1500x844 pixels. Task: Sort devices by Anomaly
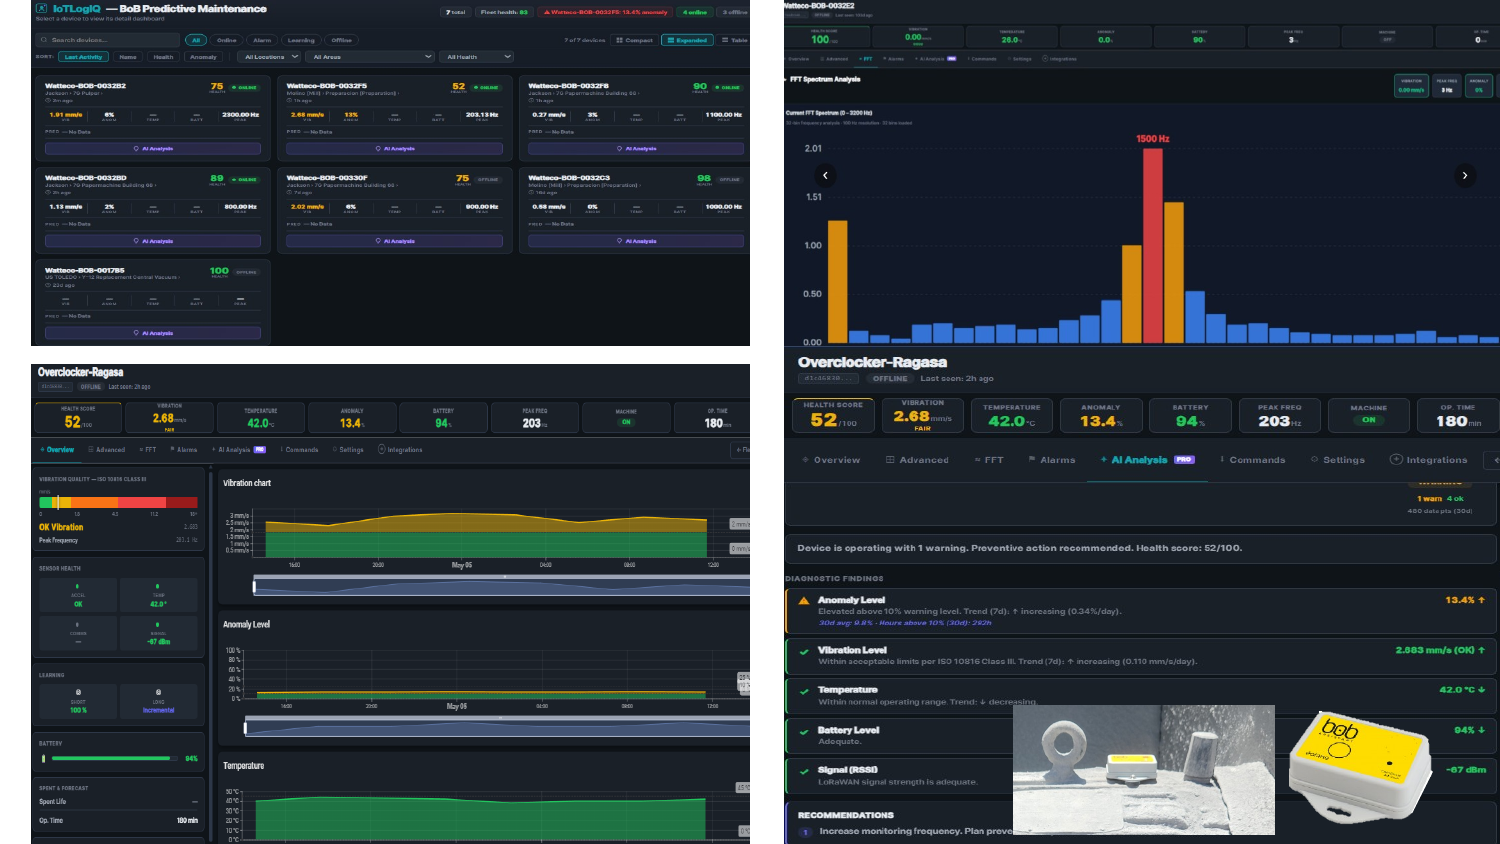click(x=203, y=57)
